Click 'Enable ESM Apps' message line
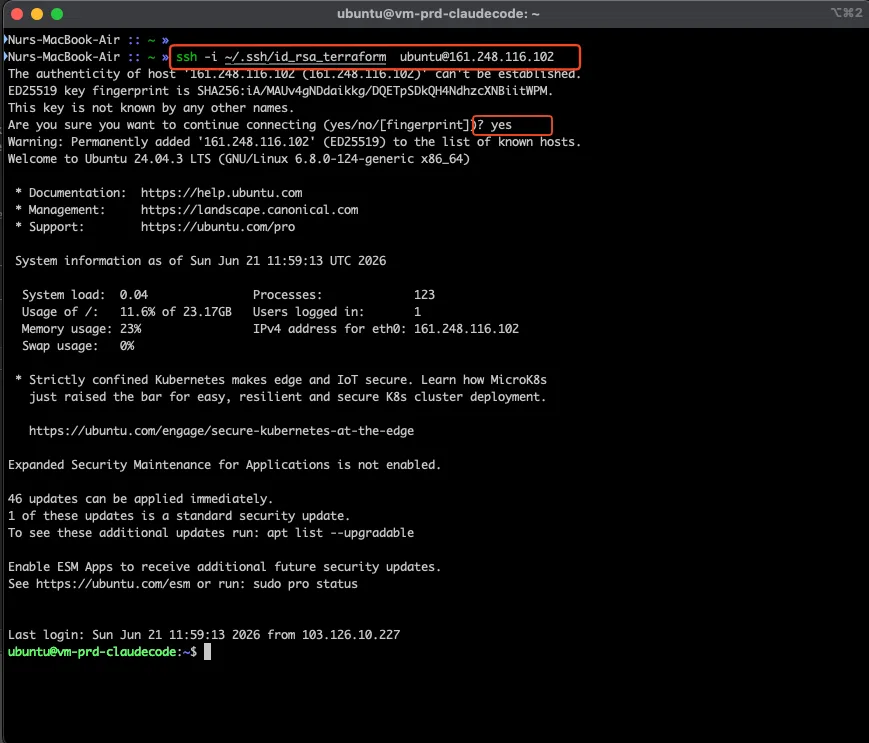869x743 pixels. click(224, 567)
